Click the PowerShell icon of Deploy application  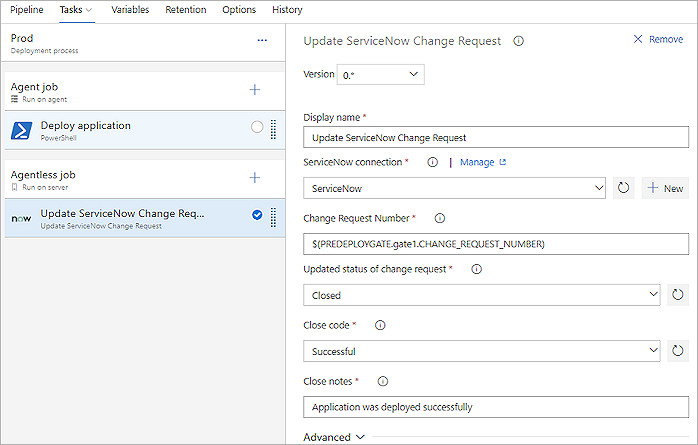[21, 131]
